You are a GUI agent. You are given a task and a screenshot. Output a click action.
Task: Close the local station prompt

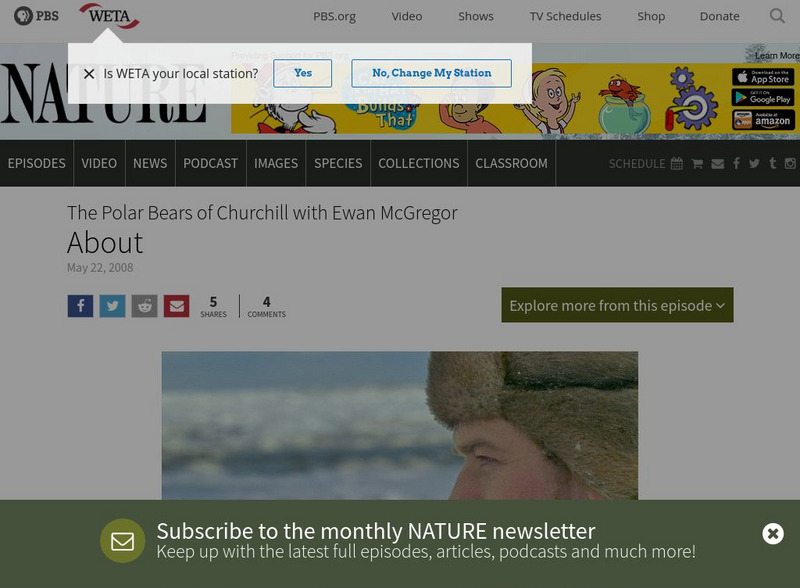pyautogui.click(x=89, y=74)
